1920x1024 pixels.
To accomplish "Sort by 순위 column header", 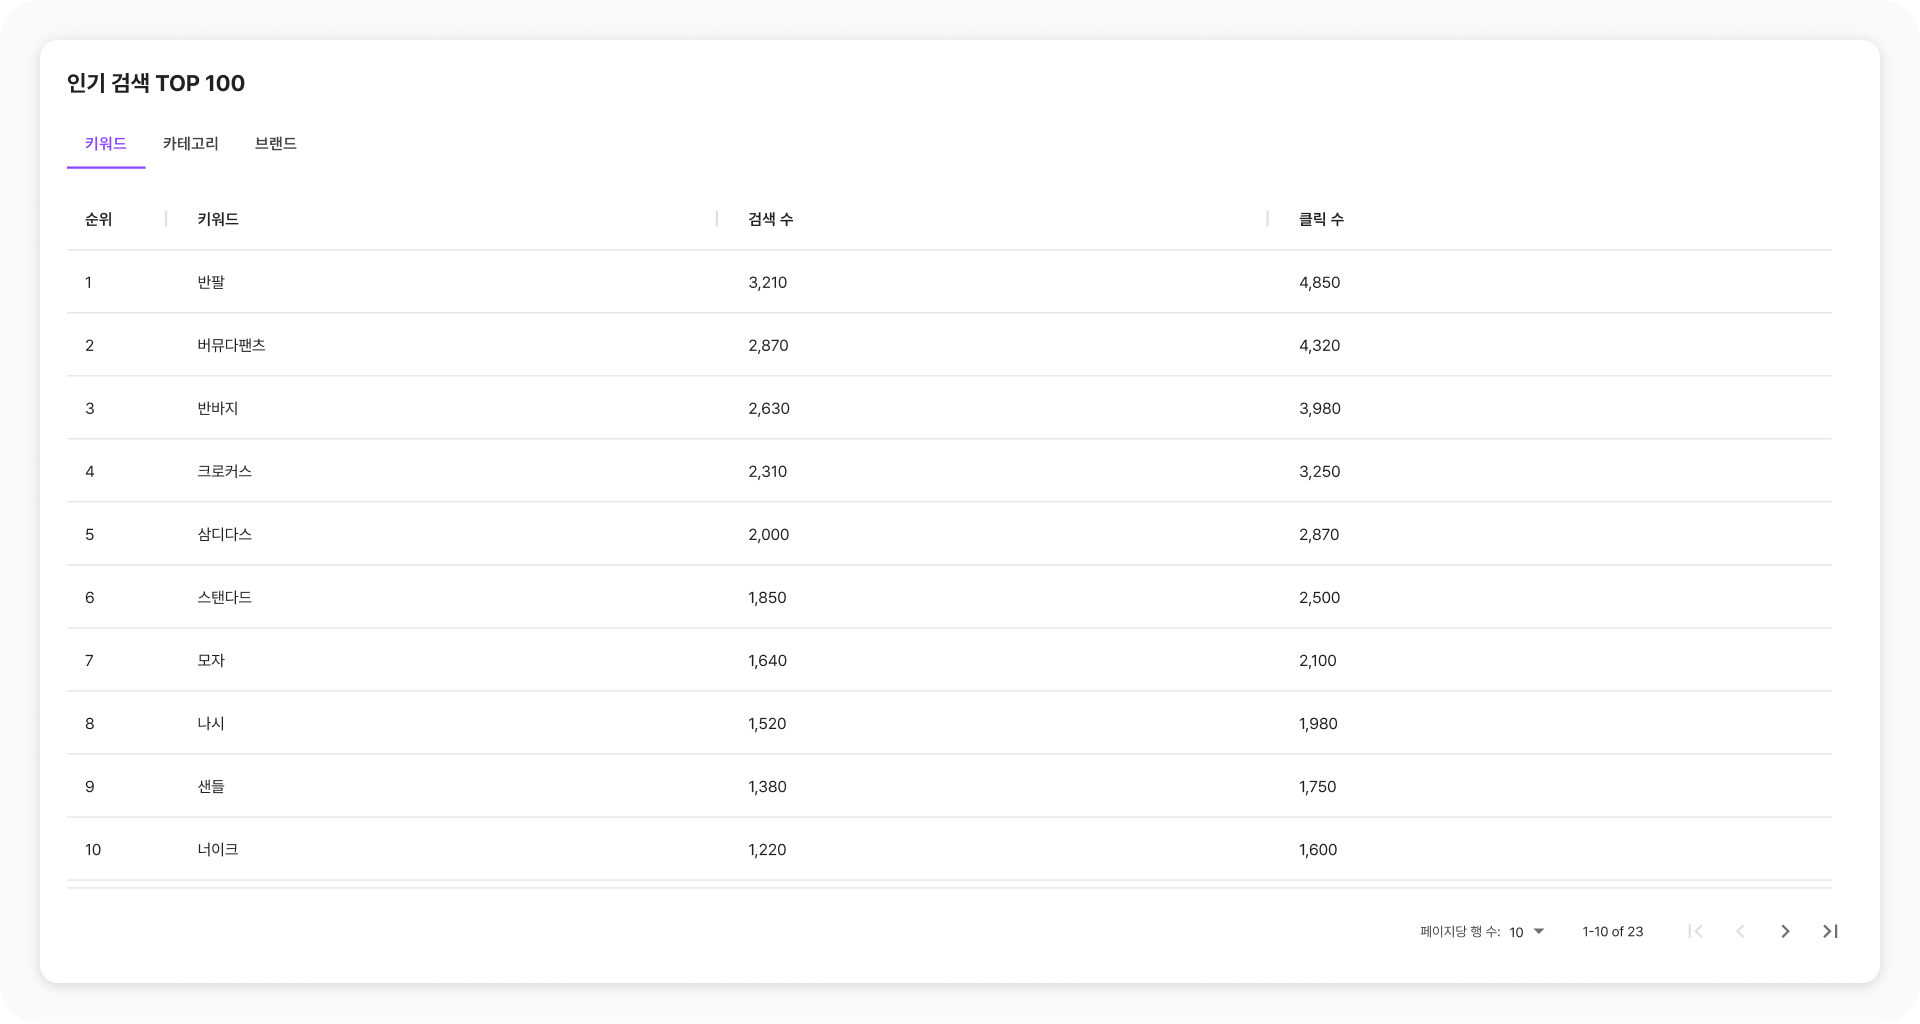I will 99,219.
